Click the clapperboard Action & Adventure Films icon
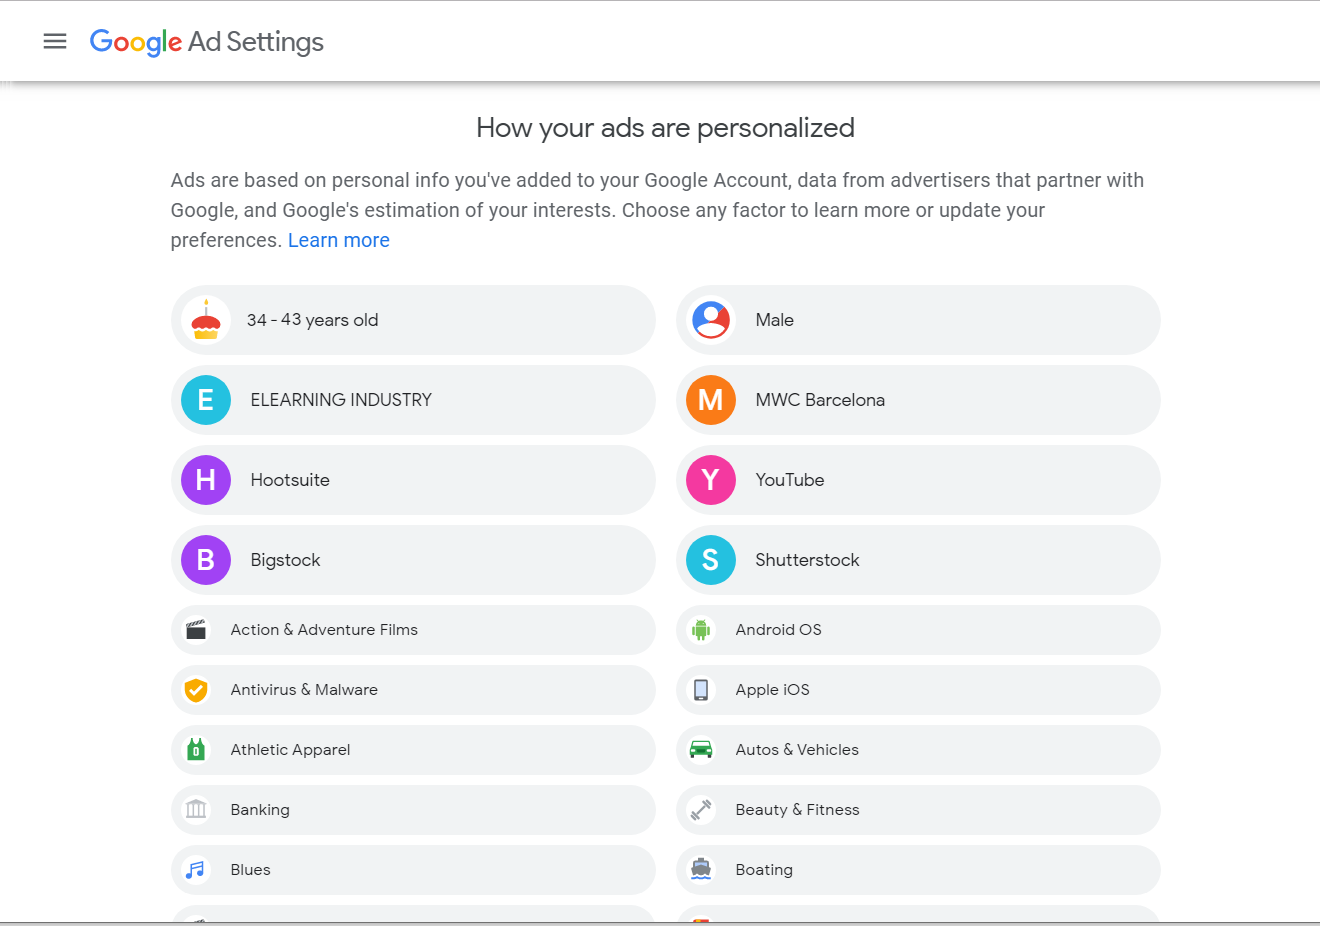The height and width of the screenshot is (926, 1320). (196, 630)
